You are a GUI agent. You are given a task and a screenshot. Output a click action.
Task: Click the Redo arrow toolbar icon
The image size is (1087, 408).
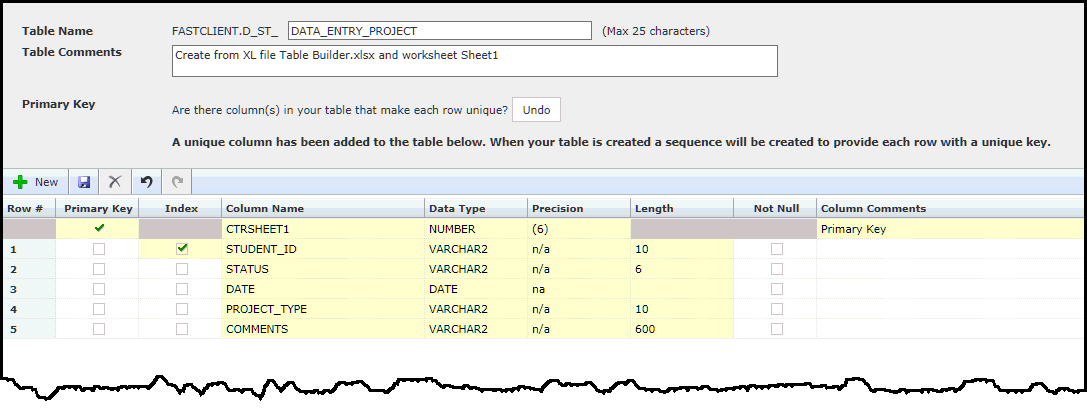[178, 182]
